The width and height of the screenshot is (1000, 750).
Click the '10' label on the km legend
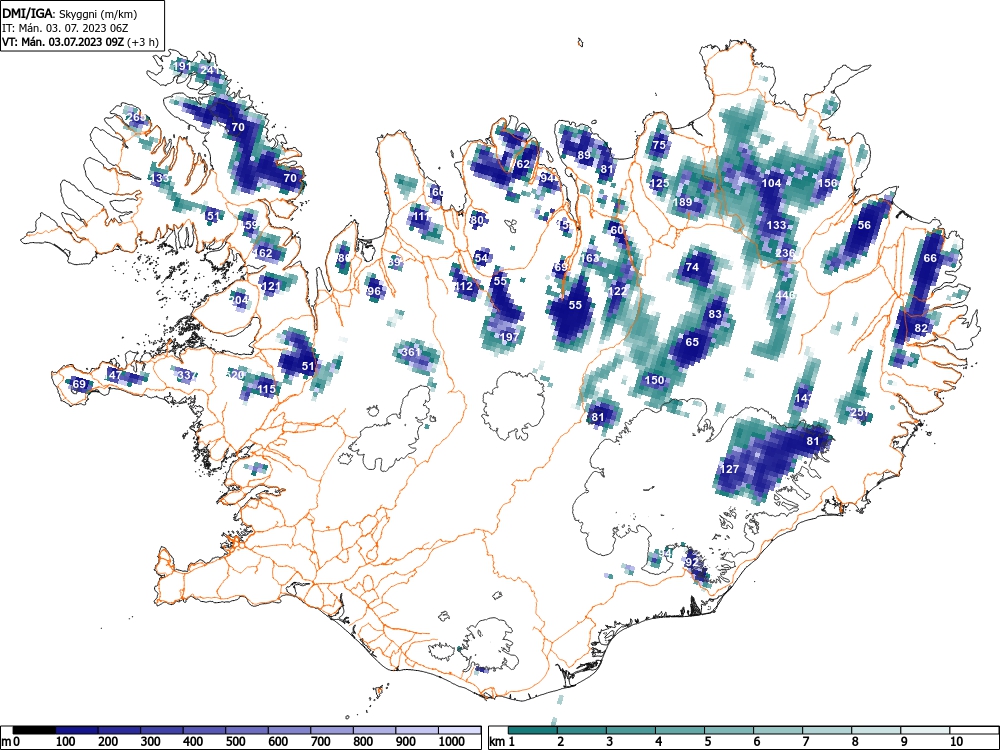tap(956, 742)
